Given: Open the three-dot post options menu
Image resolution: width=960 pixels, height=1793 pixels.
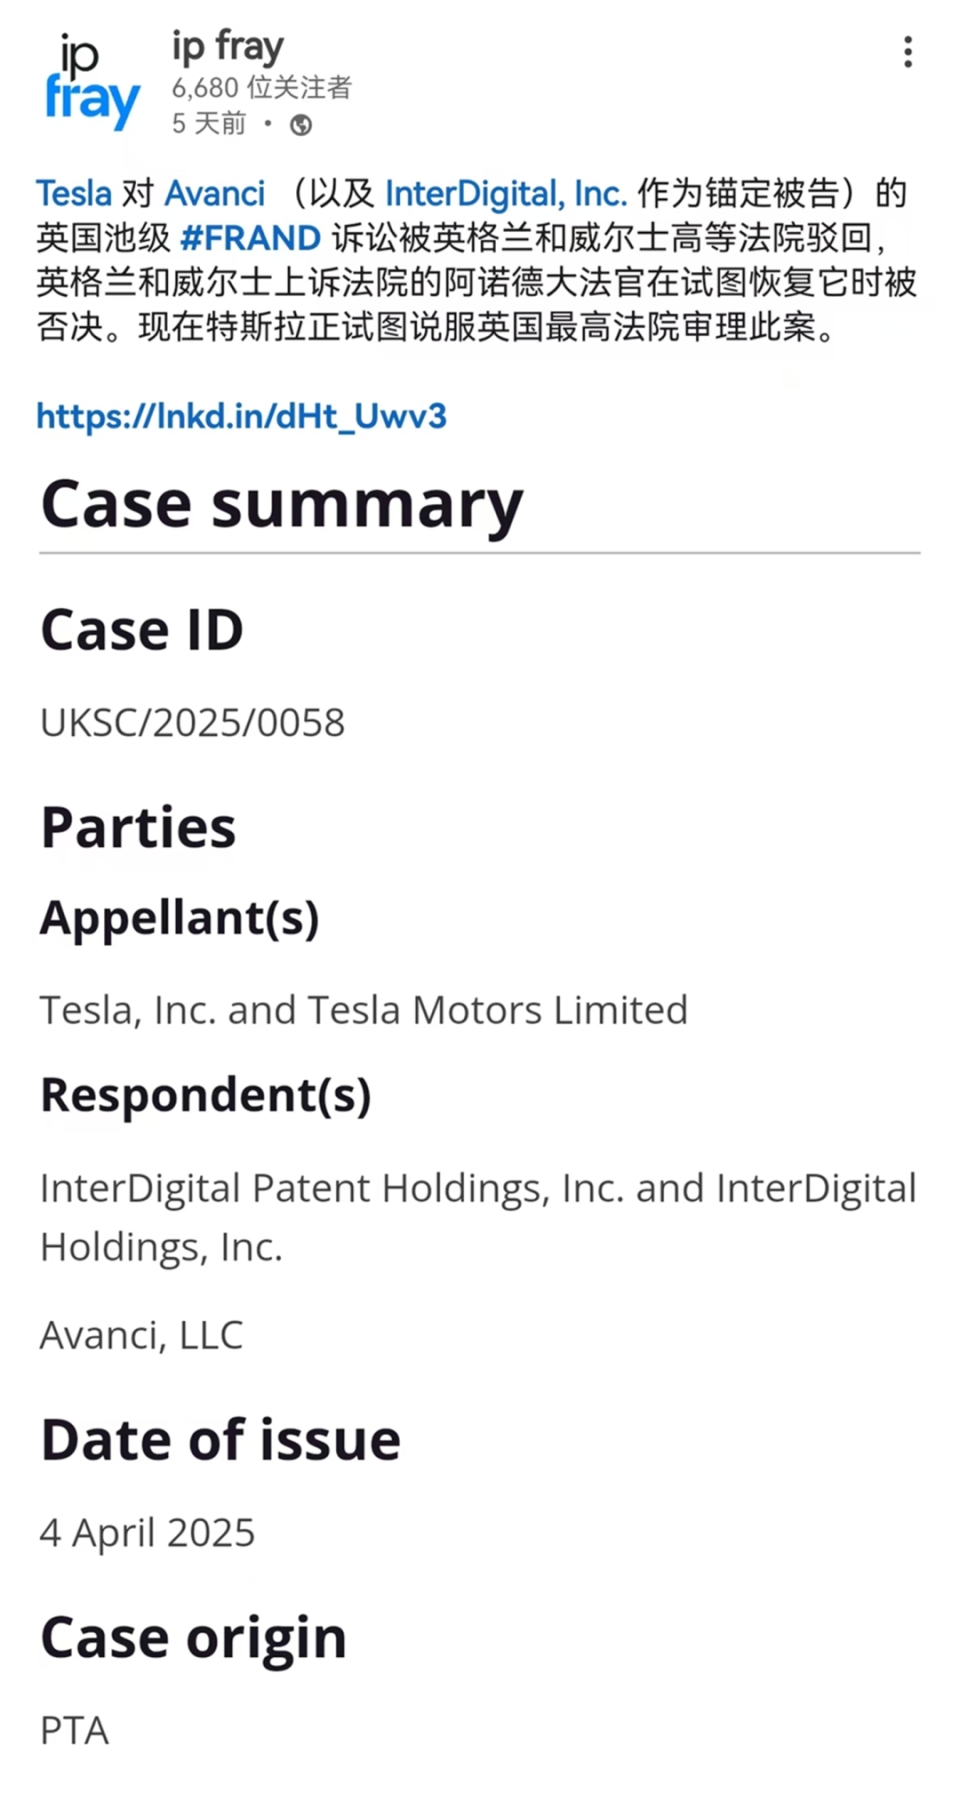Looking at the screenshot, I should [x=907, y=52].
